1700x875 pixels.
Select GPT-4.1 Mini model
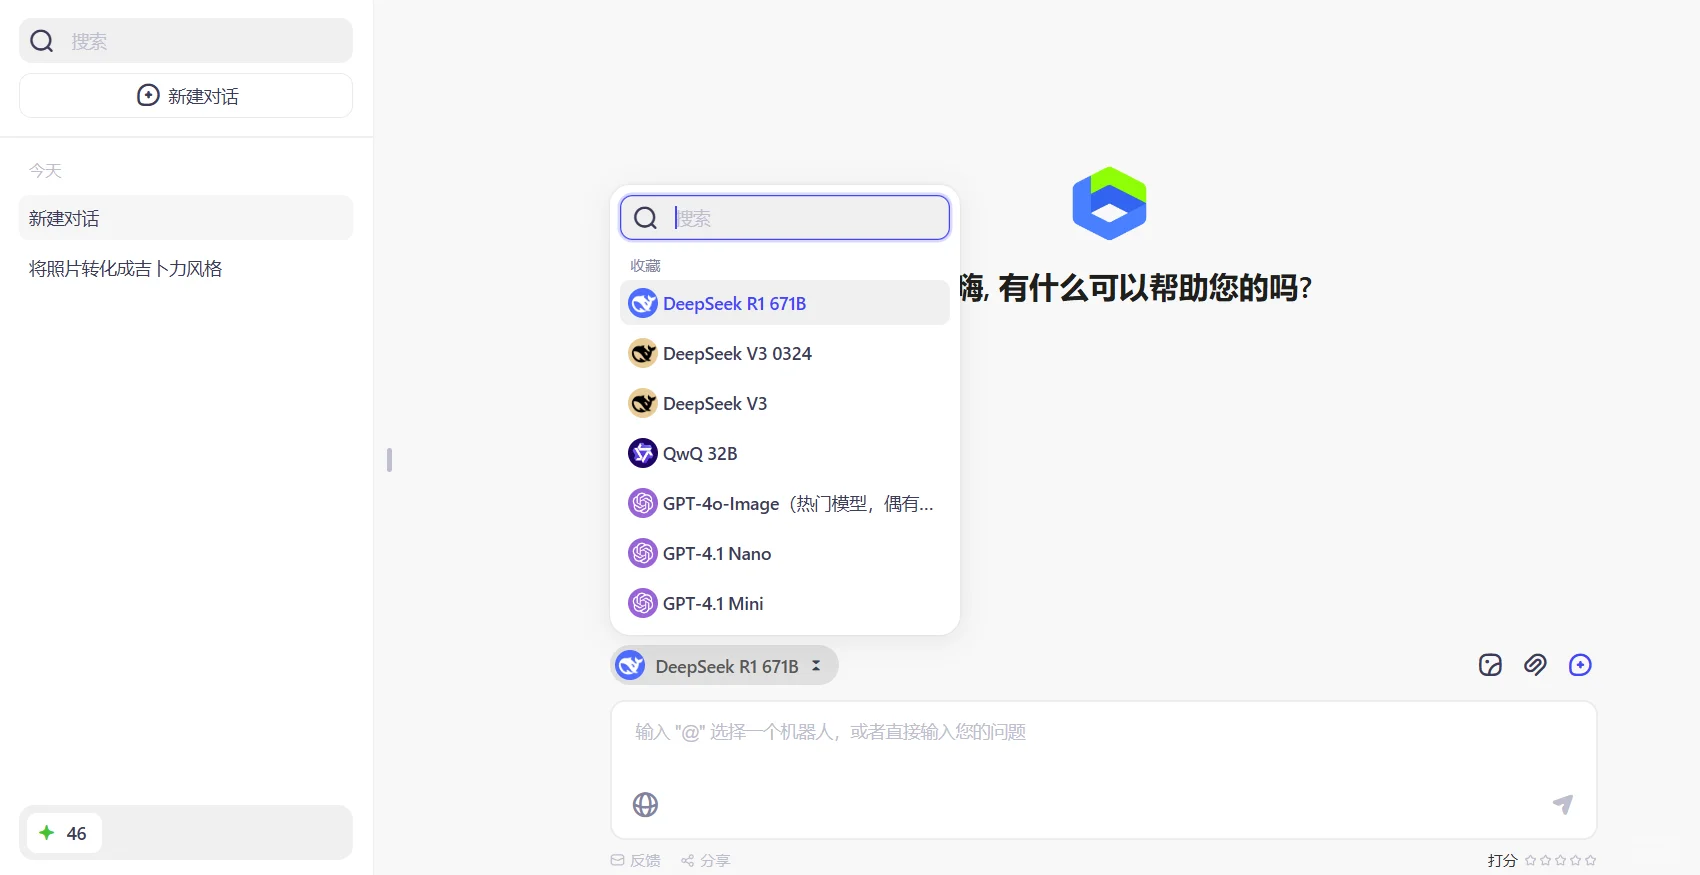785,603
